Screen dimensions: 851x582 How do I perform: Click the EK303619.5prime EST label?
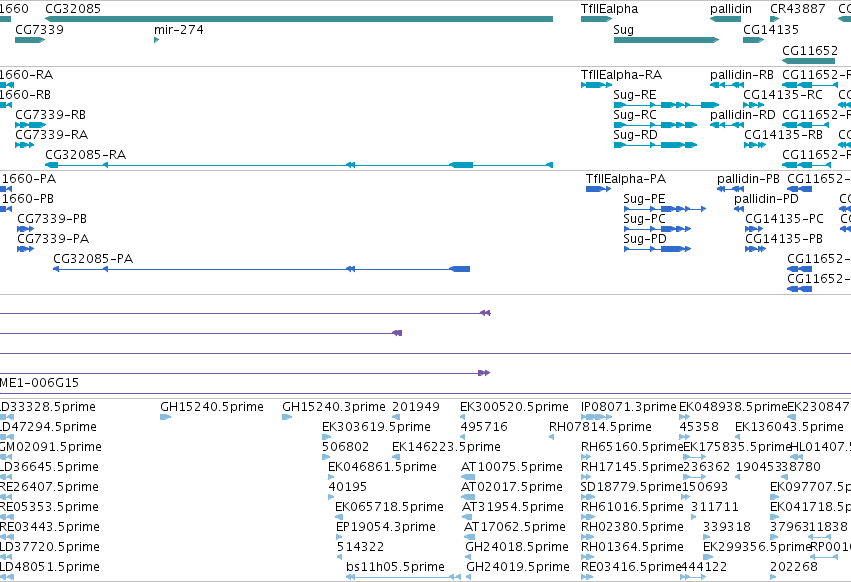click(376, 427)
